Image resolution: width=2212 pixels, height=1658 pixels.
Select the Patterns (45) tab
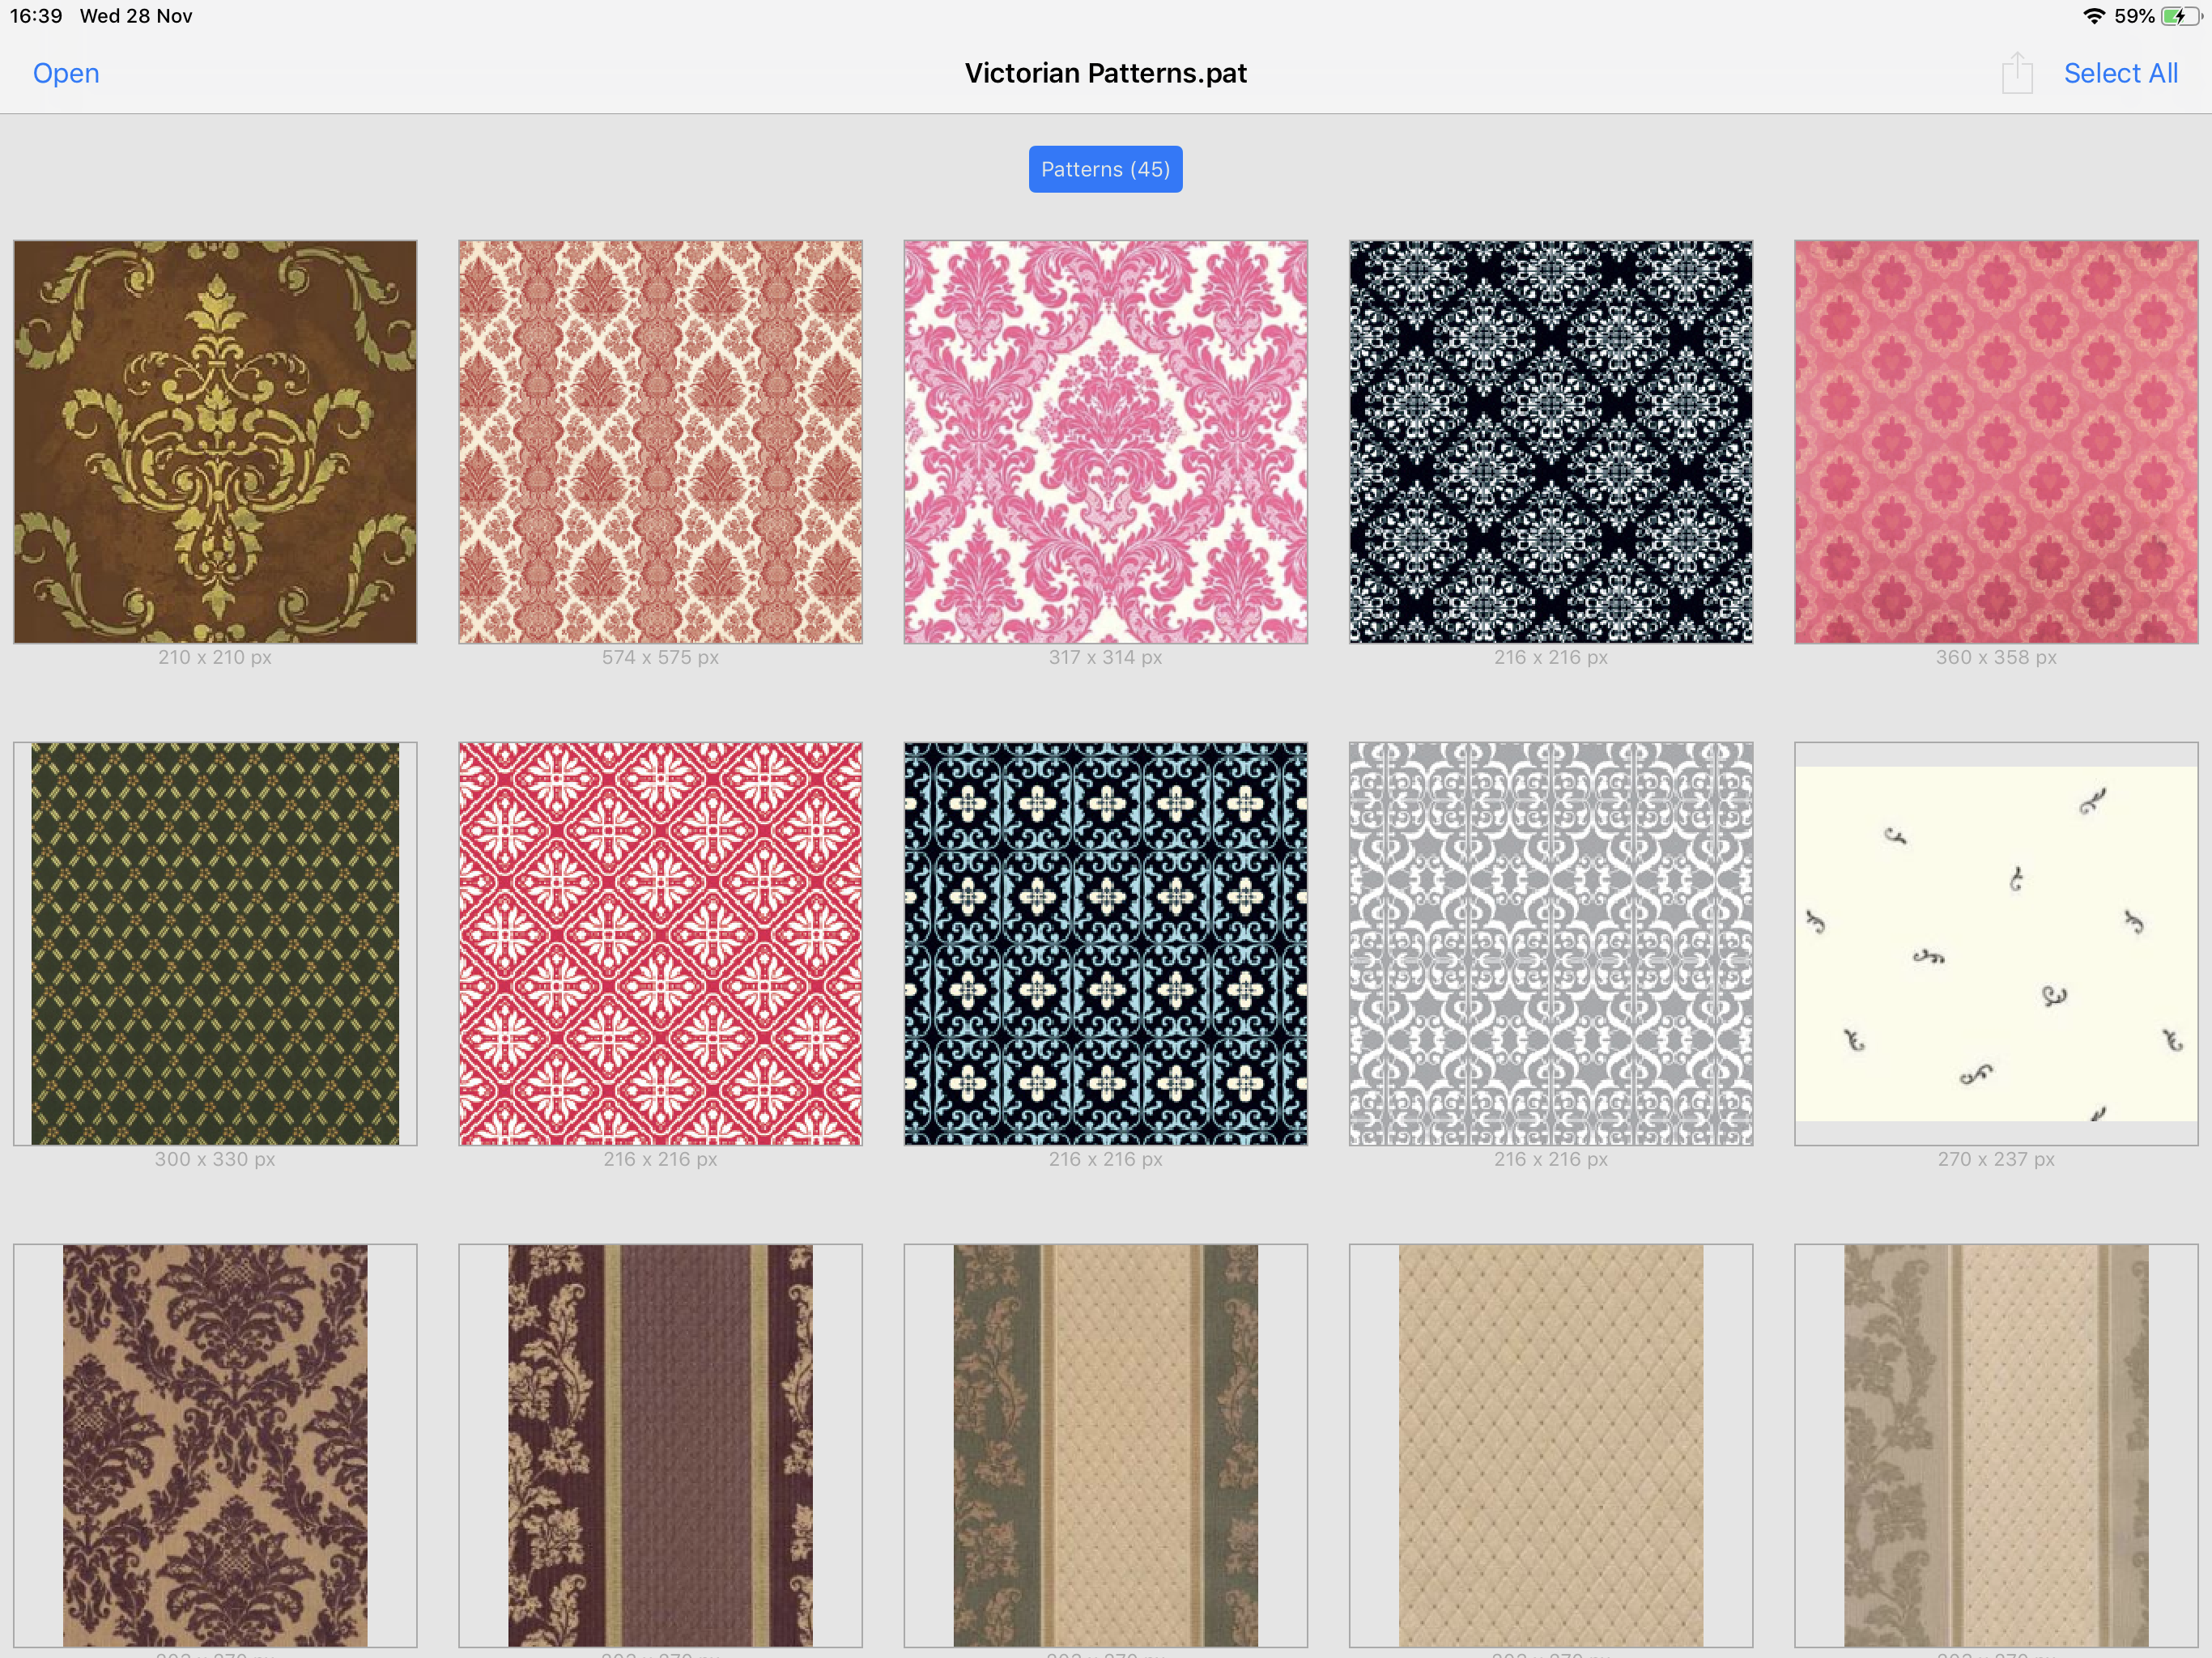1105,169
